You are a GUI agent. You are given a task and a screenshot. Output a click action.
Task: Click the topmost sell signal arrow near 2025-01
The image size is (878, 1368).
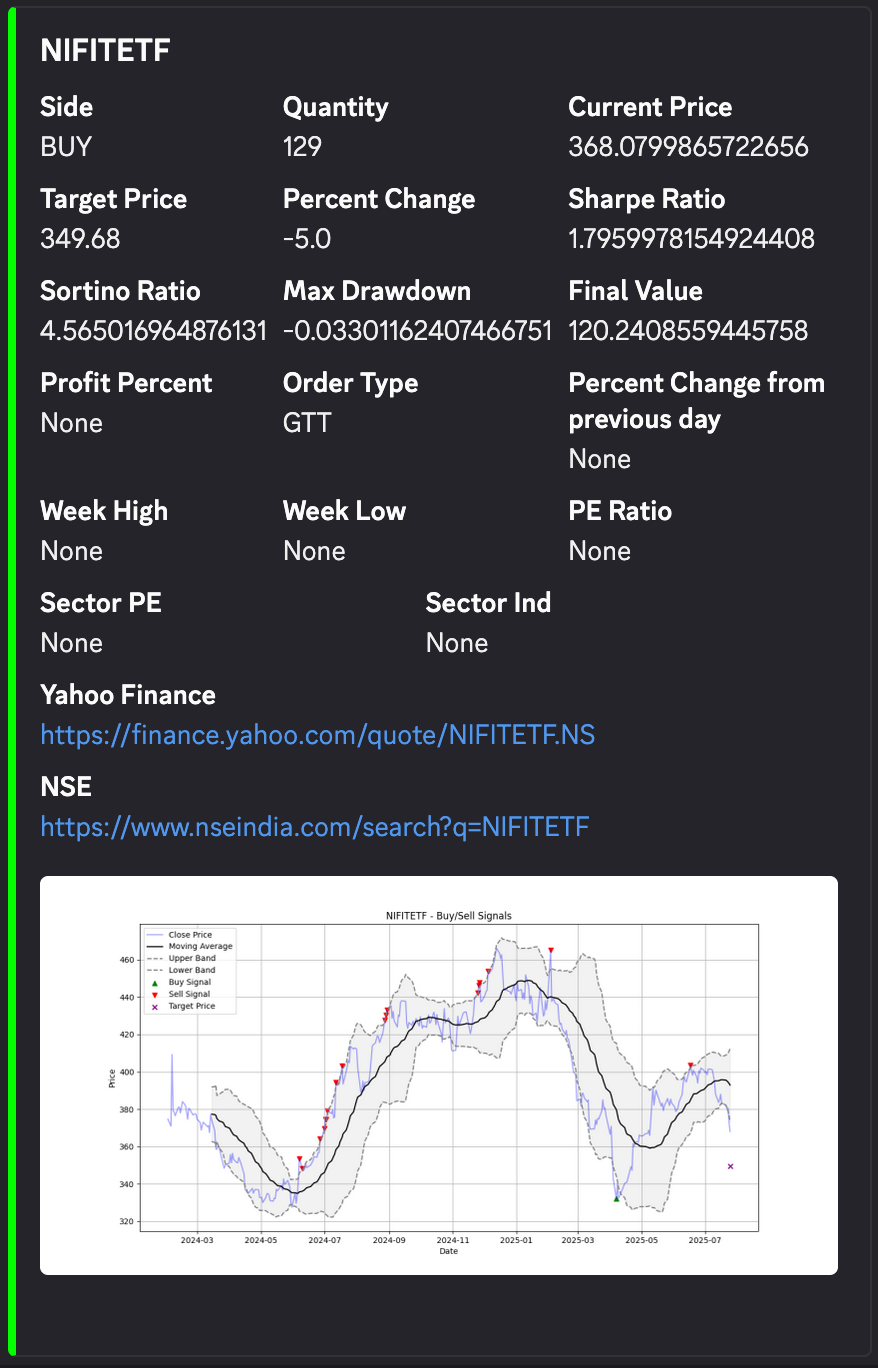click(x=551, y=950)
